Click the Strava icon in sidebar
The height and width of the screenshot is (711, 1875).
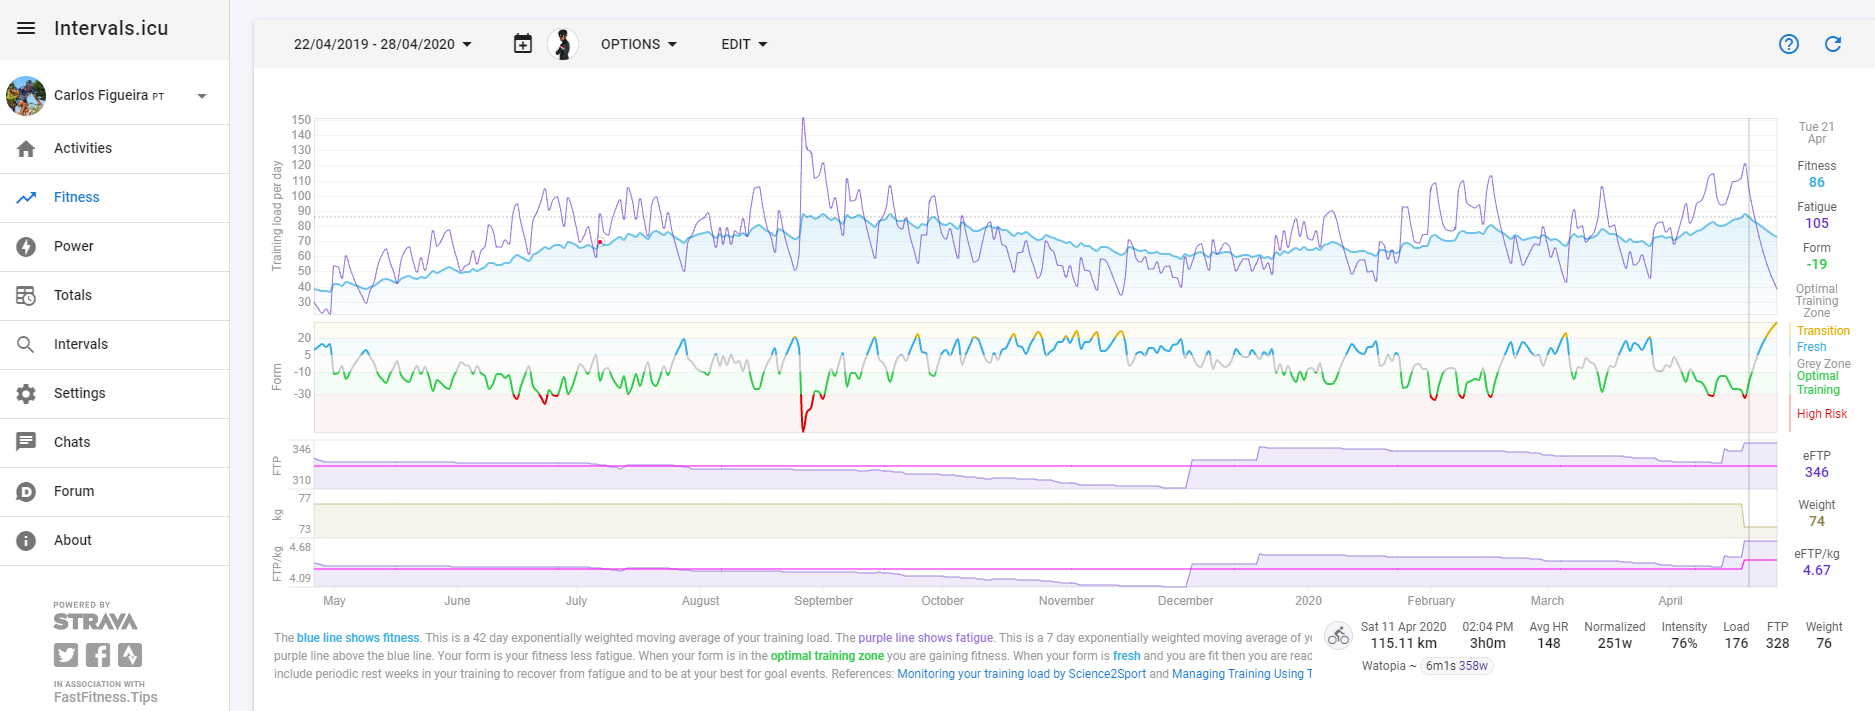[x=130, y=655]
